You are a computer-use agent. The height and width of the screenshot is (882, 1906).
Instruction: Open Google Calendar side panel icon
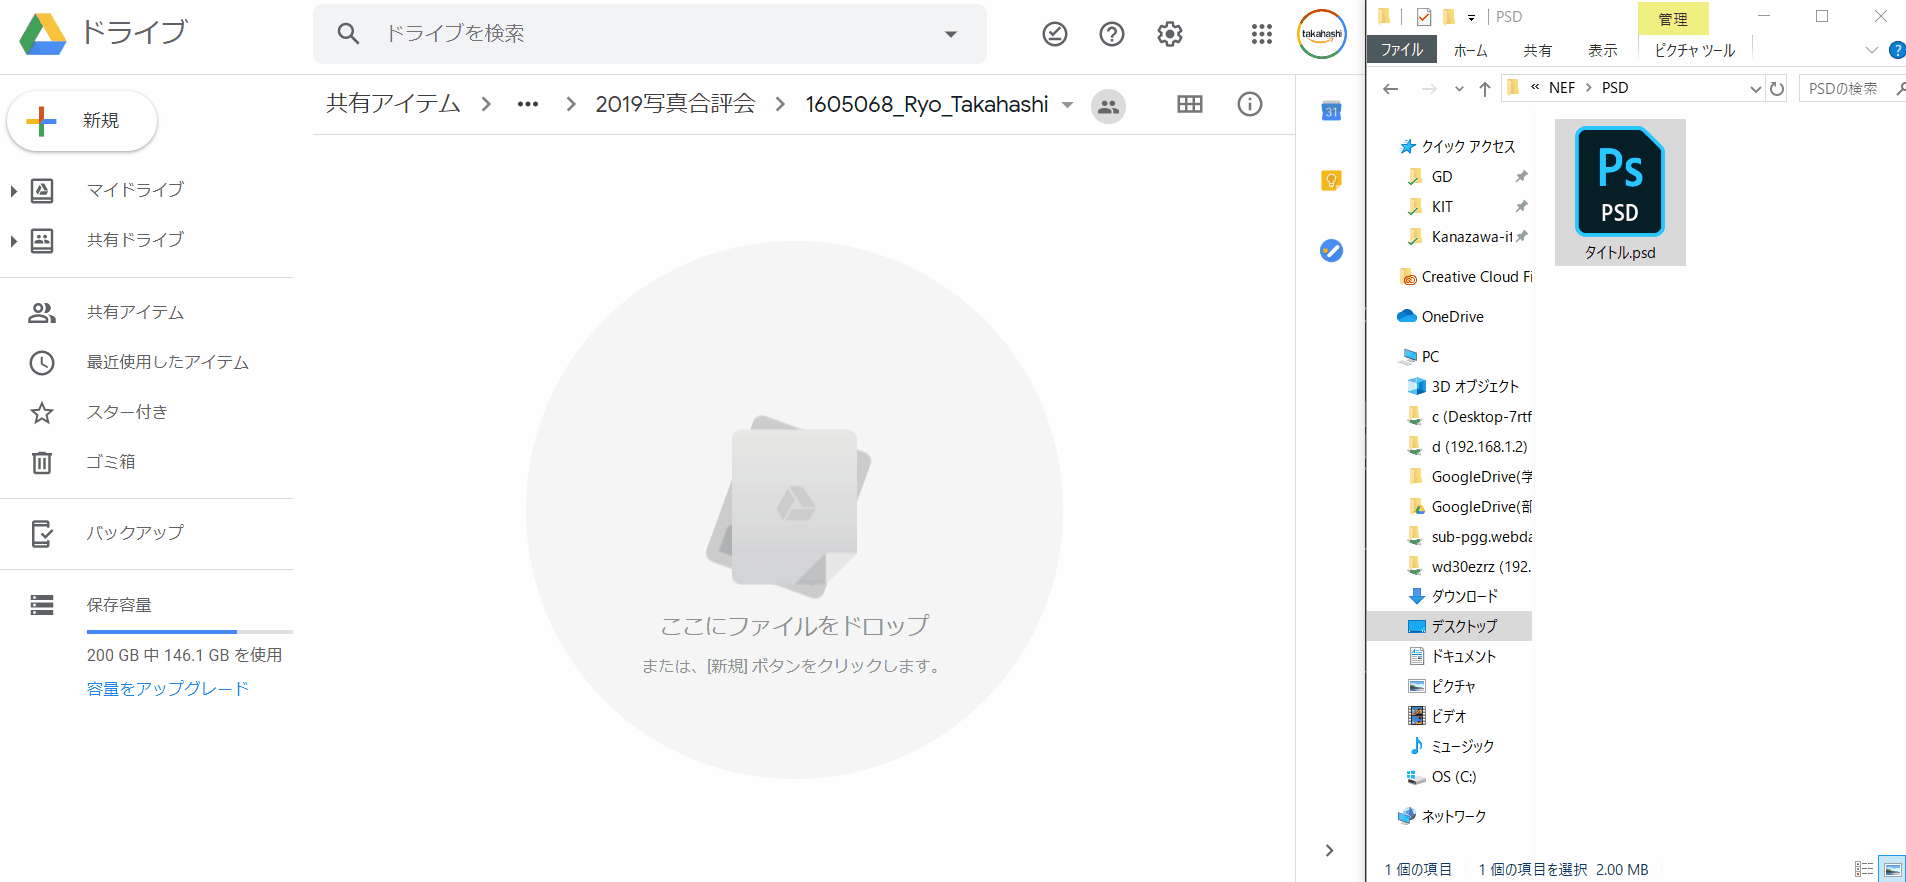pyautogui.click(x=1330, y=111)
